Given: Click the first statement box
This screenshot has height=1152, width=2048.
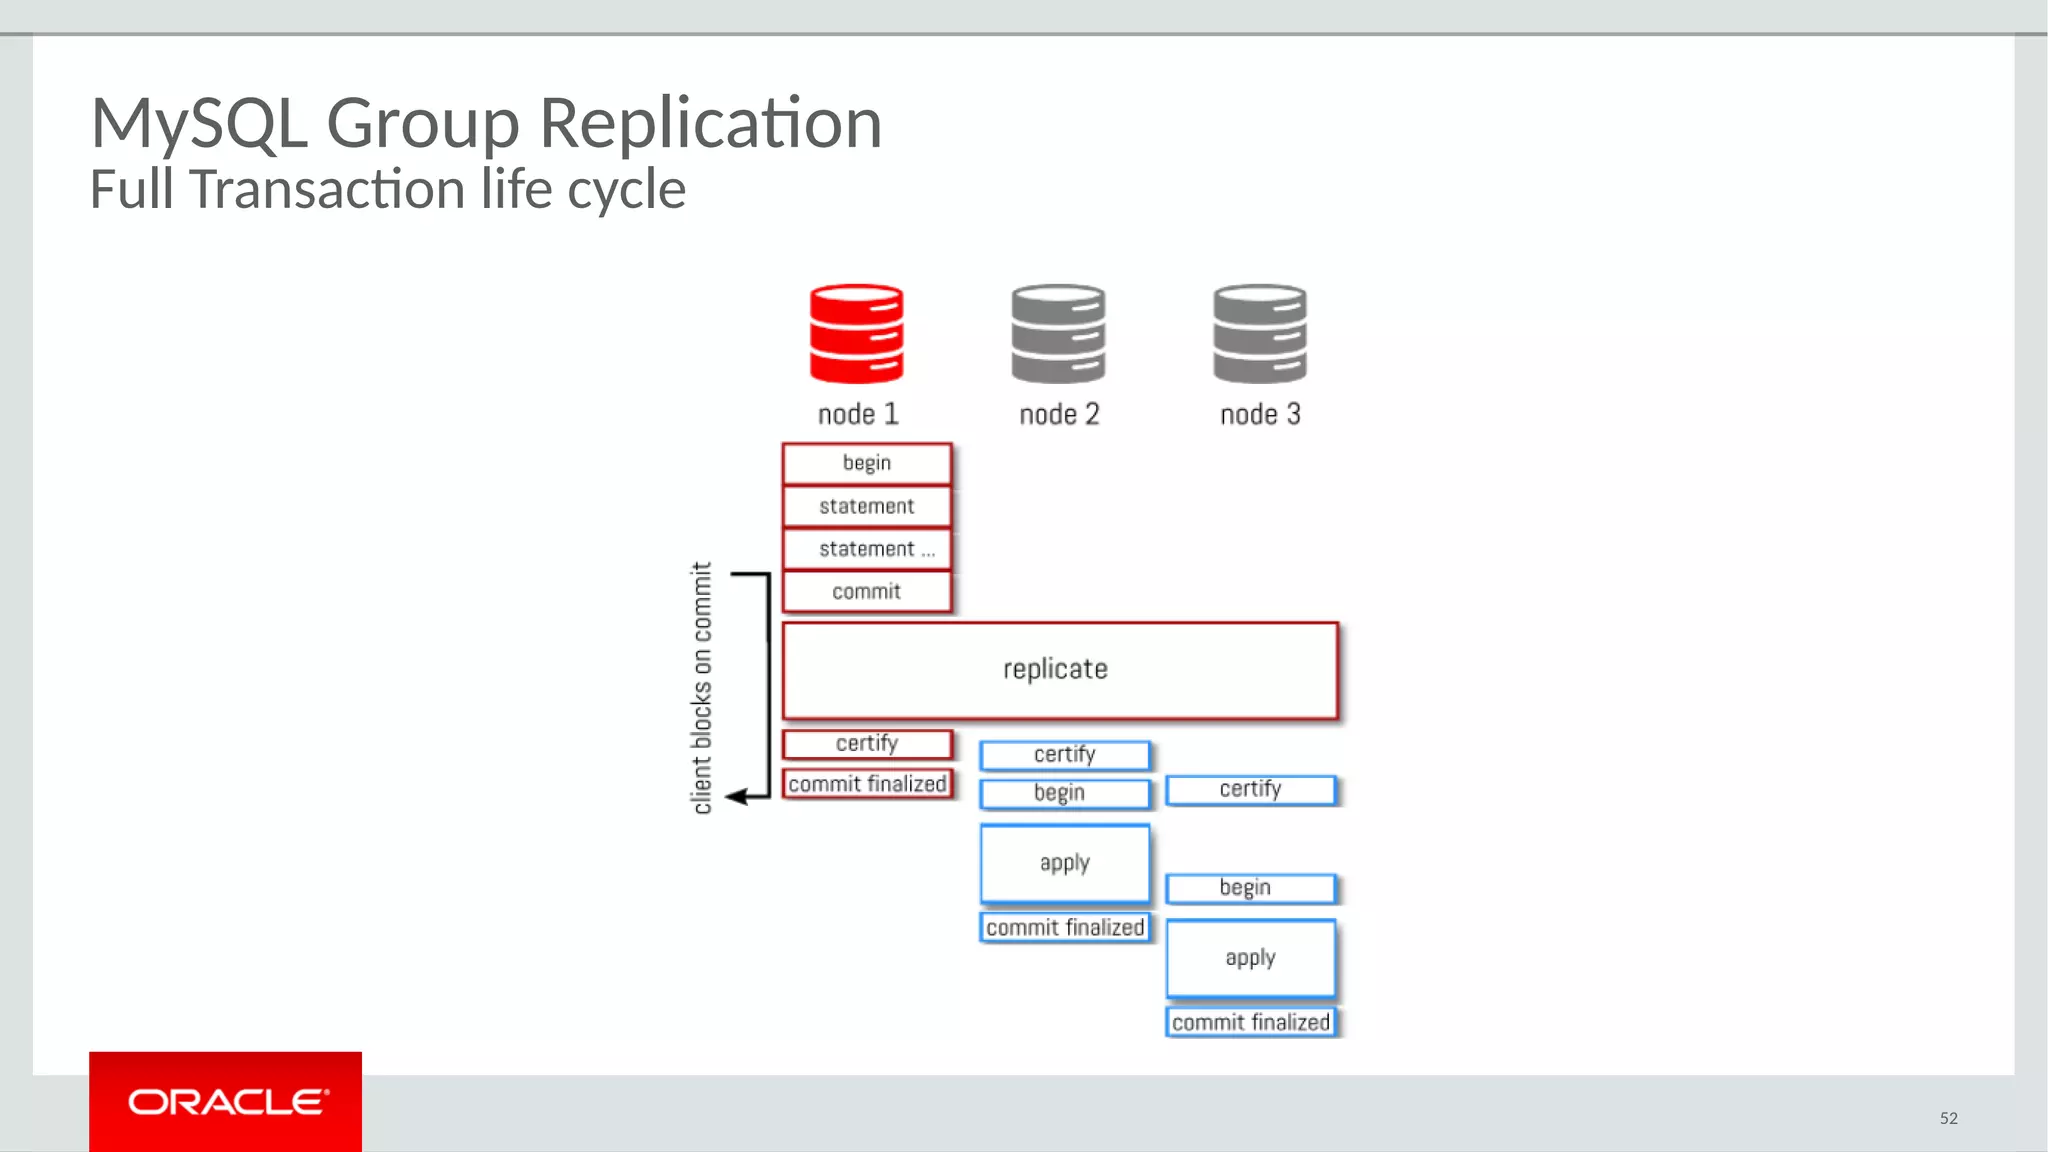Looking at the screenshot, I should coord(866,506).
